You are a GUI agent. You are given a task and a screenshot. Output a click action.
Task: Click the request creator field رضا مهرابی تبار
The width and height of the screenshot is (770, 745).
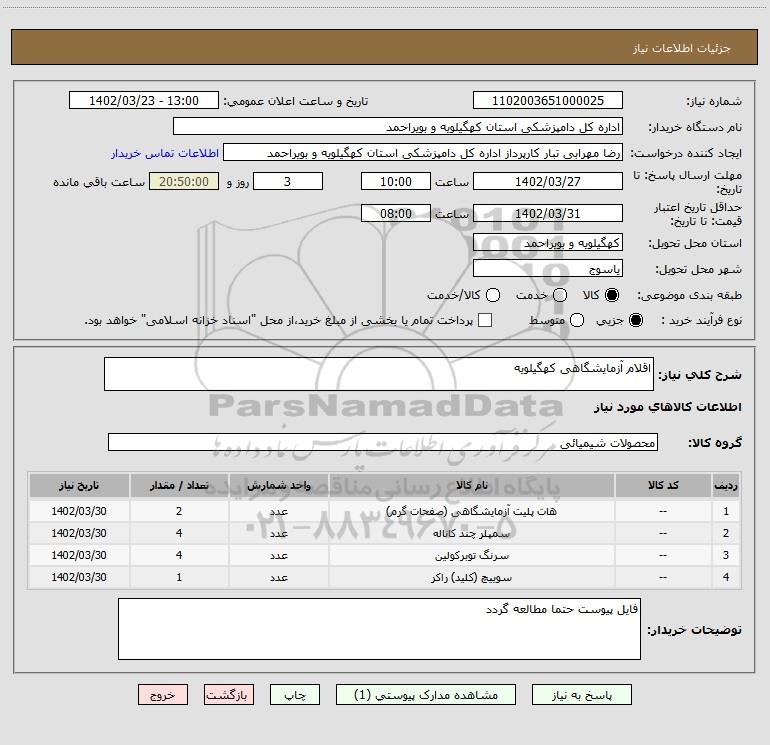[x=423, y=152]
